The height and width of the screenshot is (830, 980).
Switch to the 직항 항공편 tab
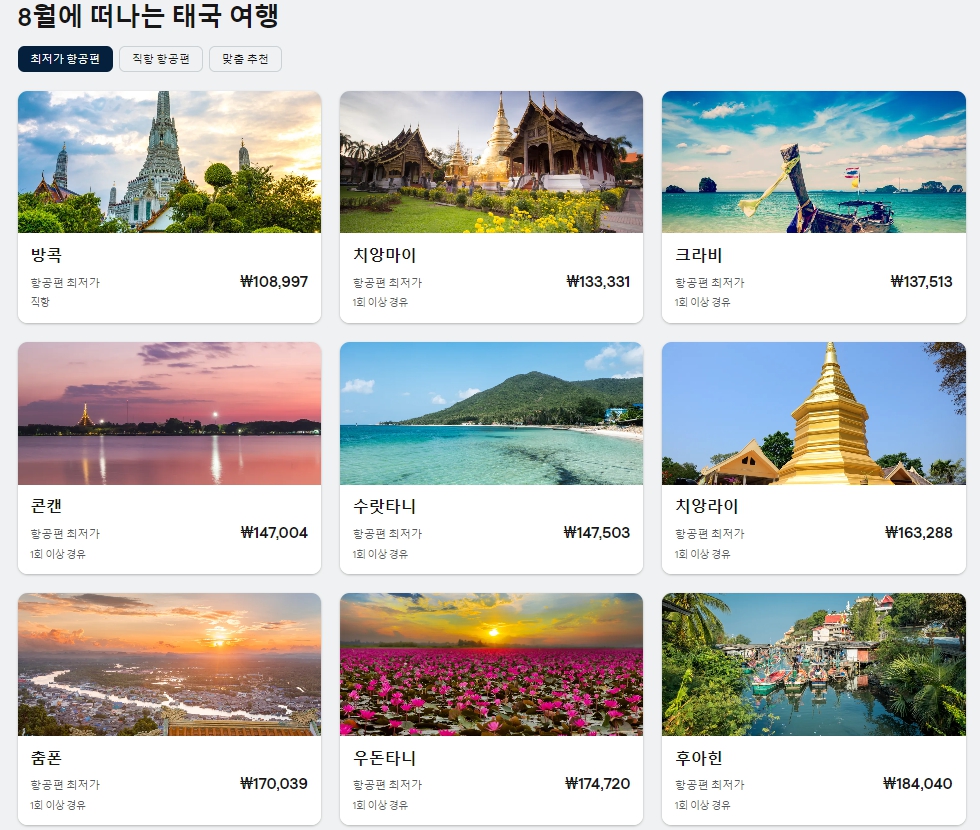tap(161, 59)
